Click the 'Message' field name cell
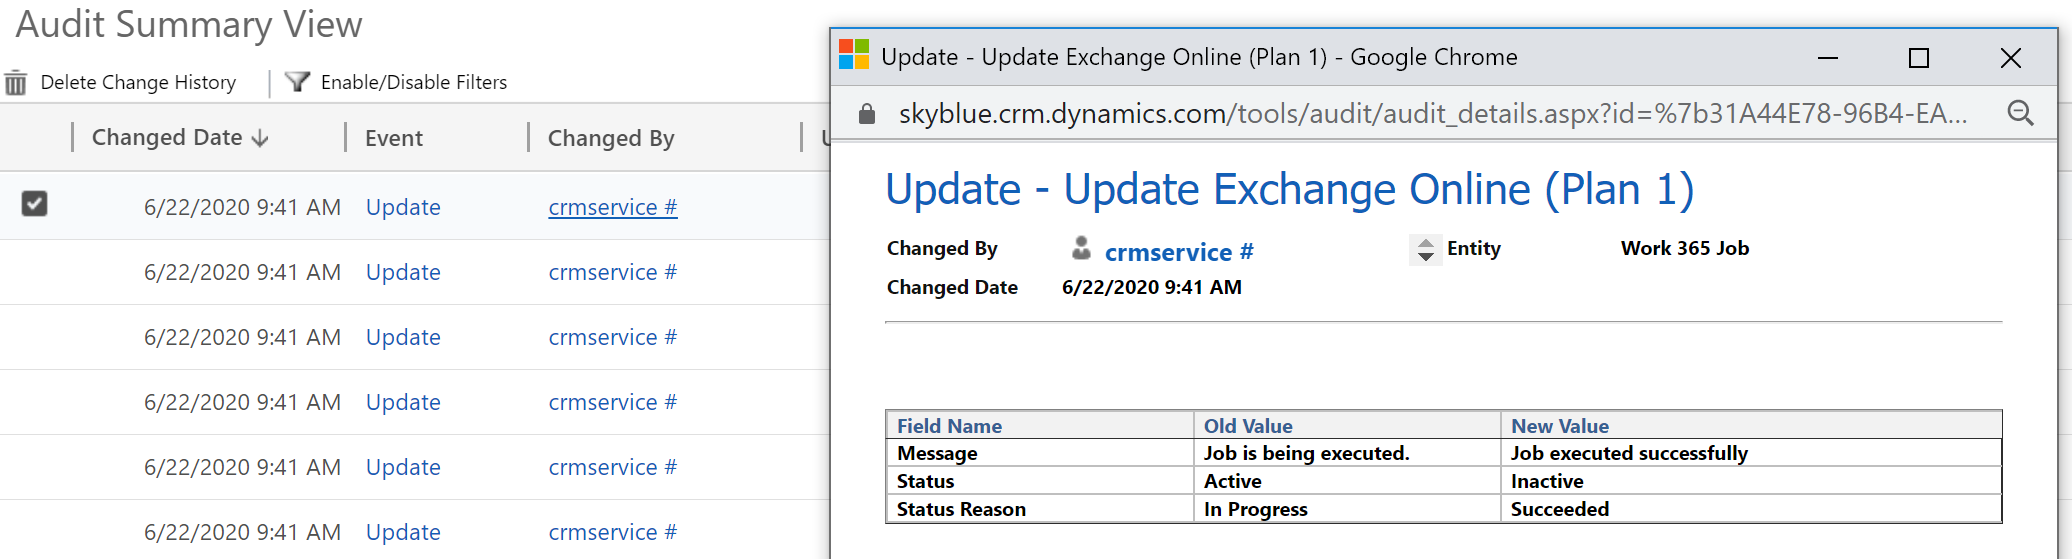This screenshot has height=559, width=2072. point(1040,453)
